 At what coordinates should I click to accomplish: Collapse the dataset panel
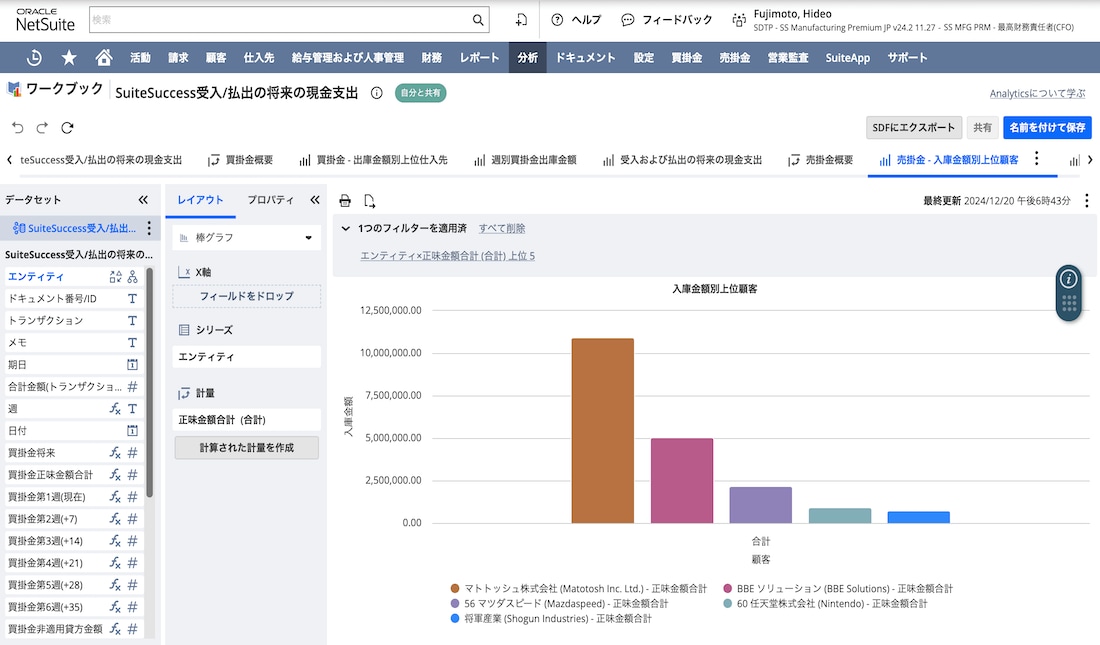[x=143, y=200]
